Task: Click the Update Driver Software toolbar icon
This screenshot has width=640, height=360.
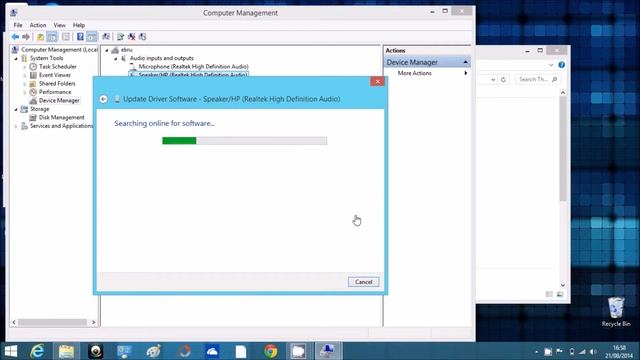Action: (x=120, y=37)
